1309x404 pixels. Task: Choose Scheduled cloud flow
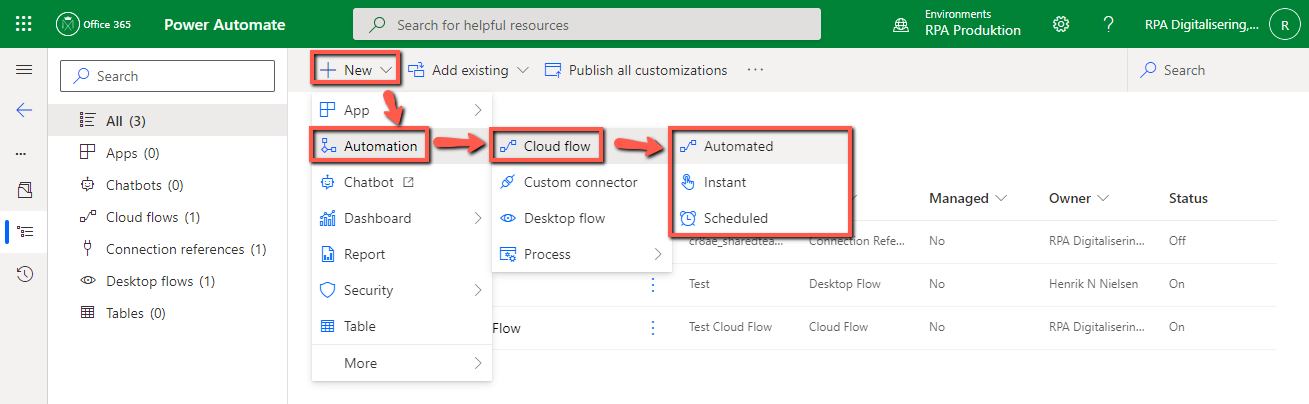(761, 218)
